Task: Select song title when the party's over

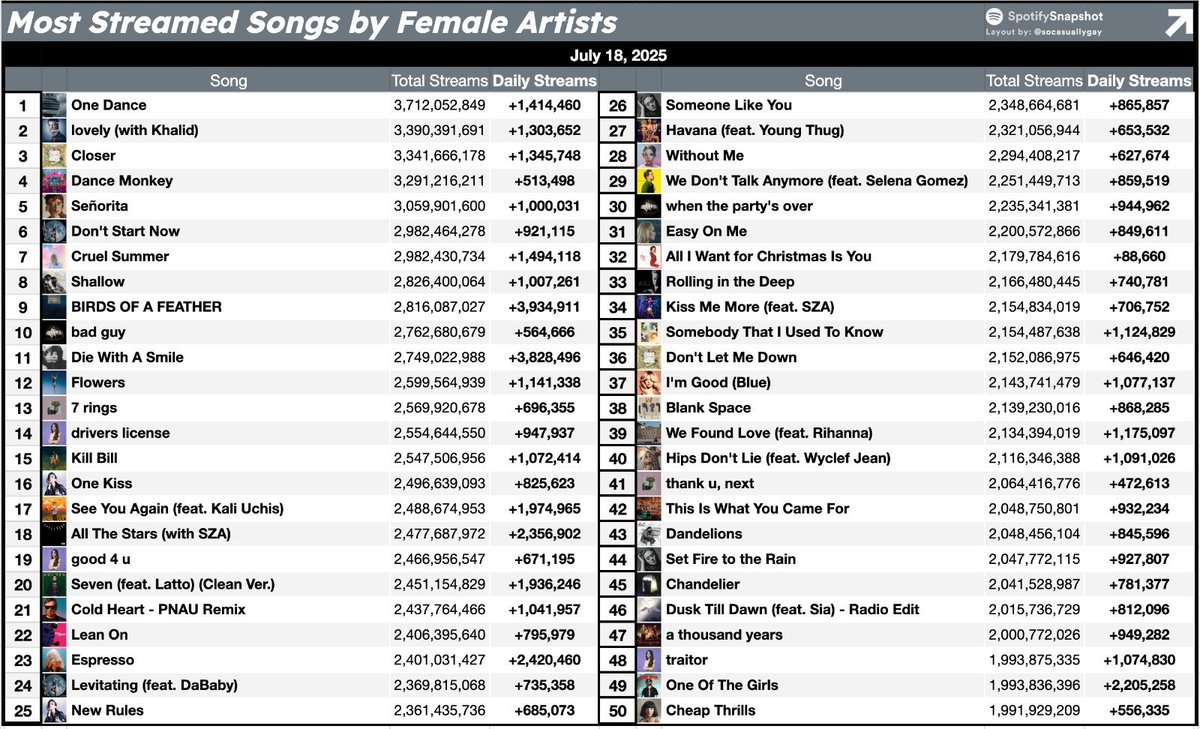Action: click(x=739, y=206)
